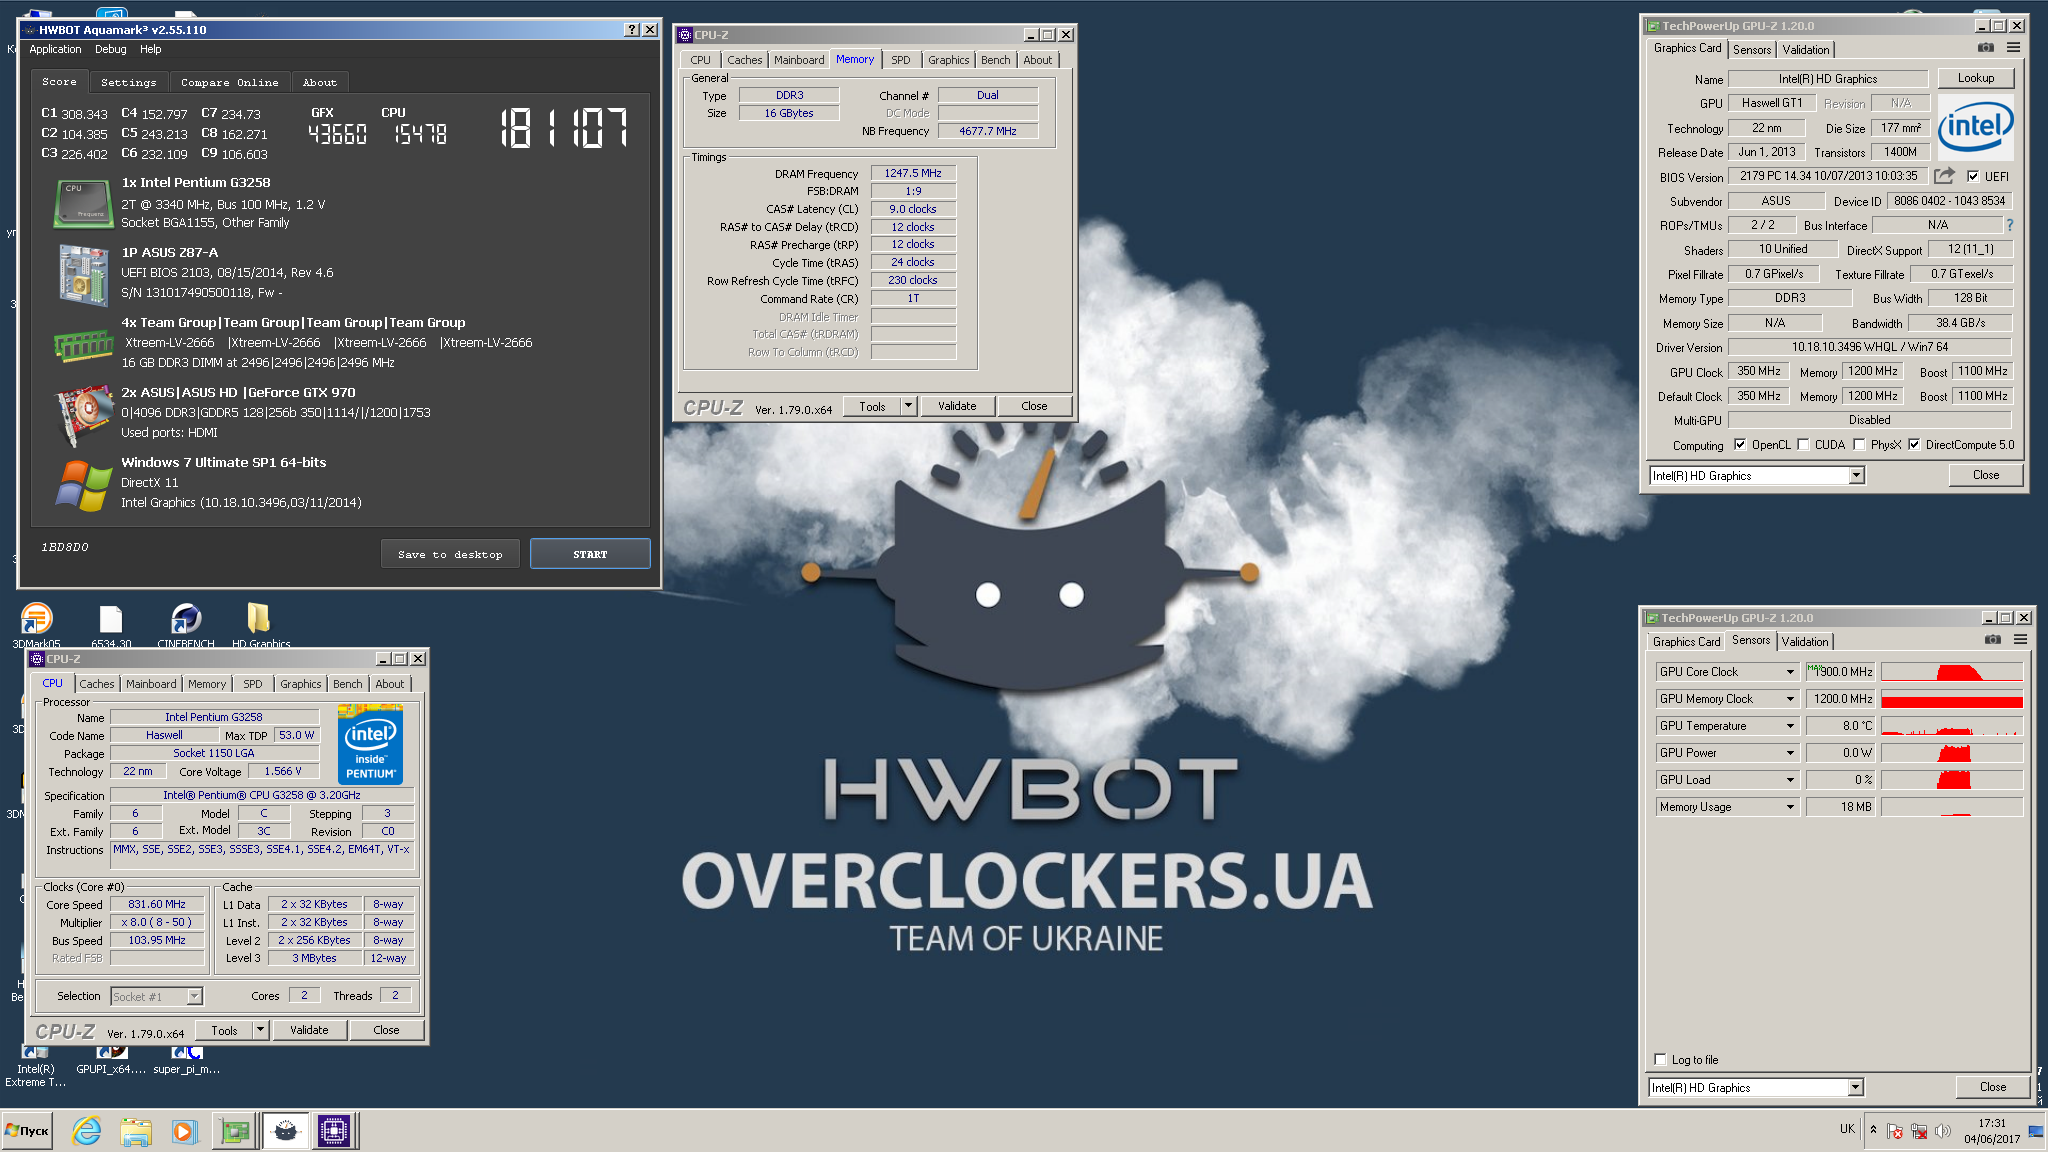This screenshot has height=1152, width=2048.
Task: Click GPU Memory Clock sensor graph
Action: click(x=1952, y=699)
